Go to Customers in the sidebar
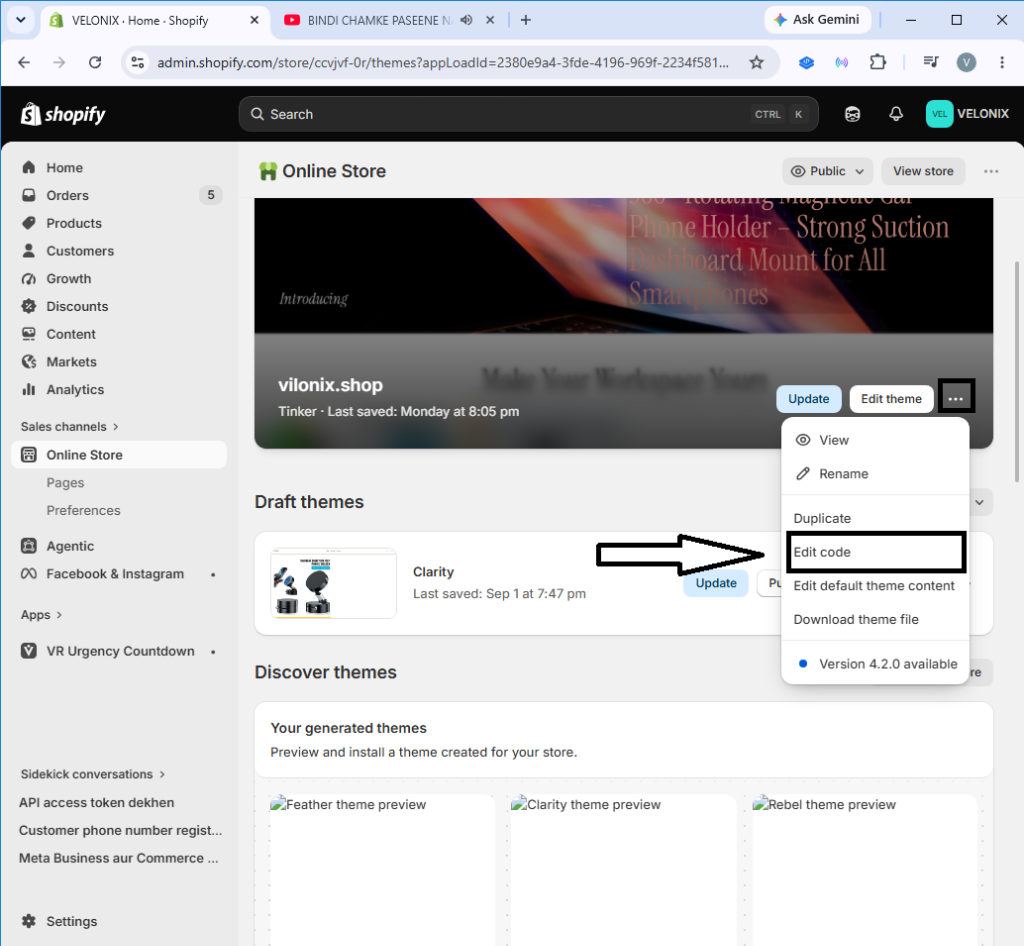The image size is (1024, 946). pyautogui.click(x=80, y=251)
